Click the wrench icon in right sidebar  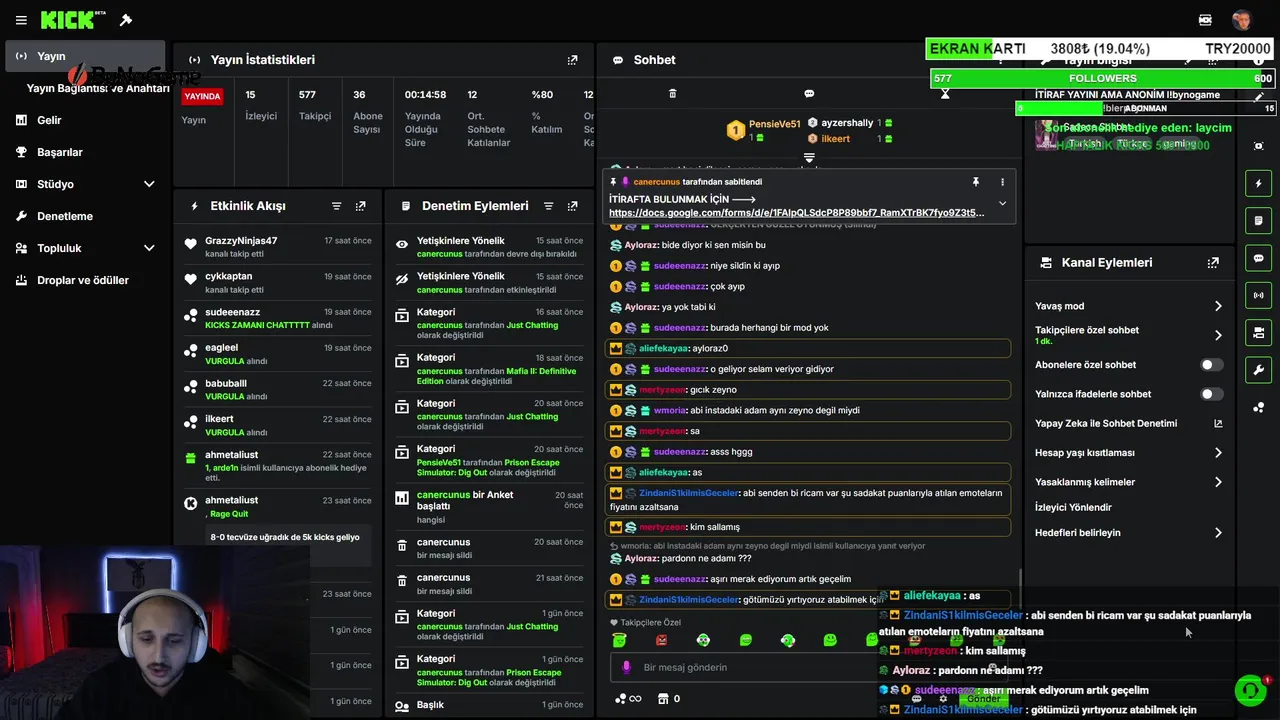point(1258,370)
